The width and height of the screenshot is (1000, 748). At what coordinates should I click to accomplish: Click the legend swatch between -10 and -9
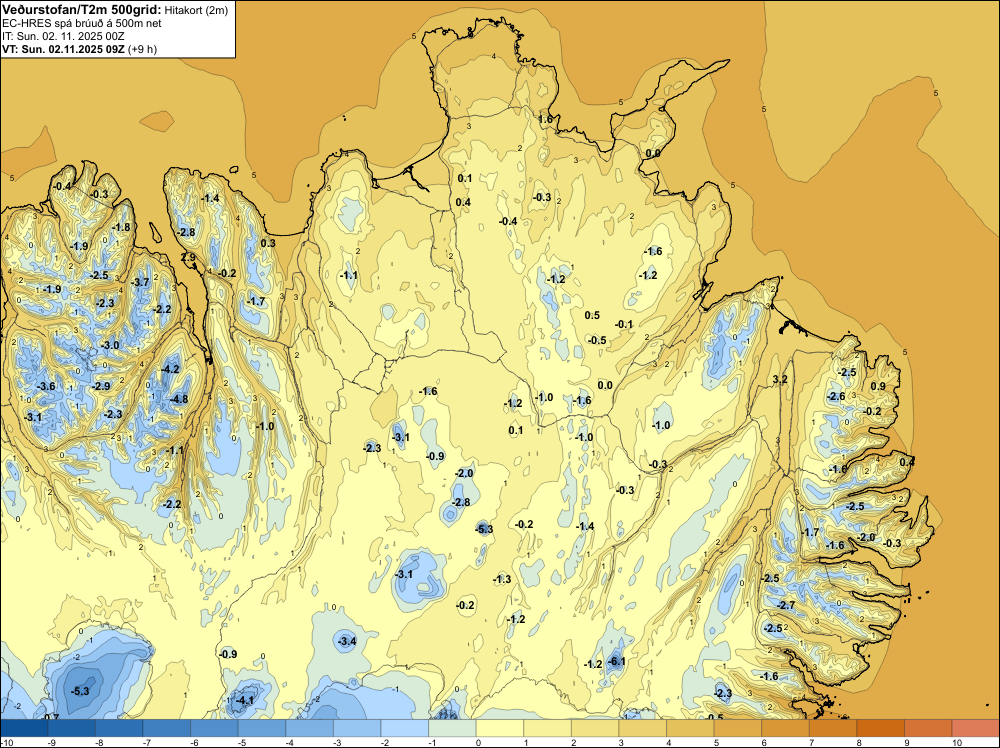(x=24, y=728)
